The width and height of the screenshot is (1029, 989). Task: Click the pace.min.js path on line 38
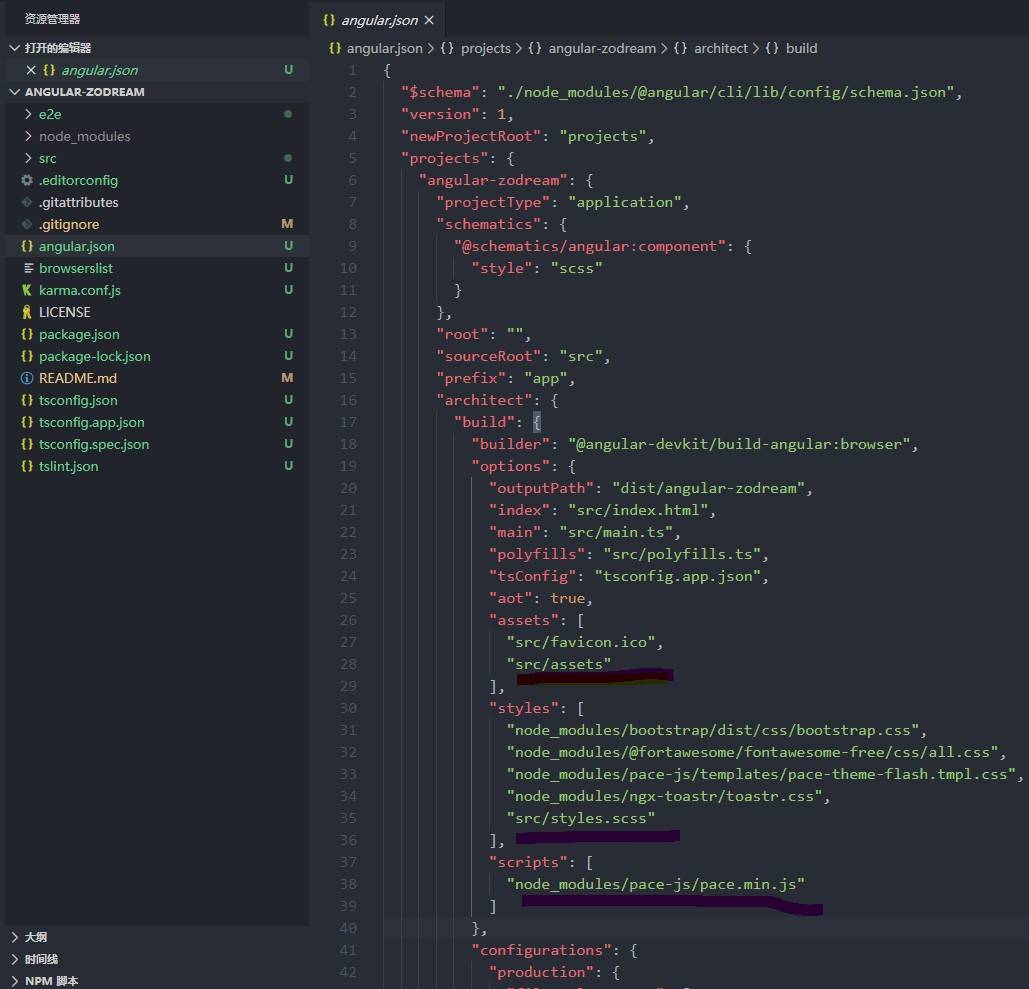coord(656,885)
